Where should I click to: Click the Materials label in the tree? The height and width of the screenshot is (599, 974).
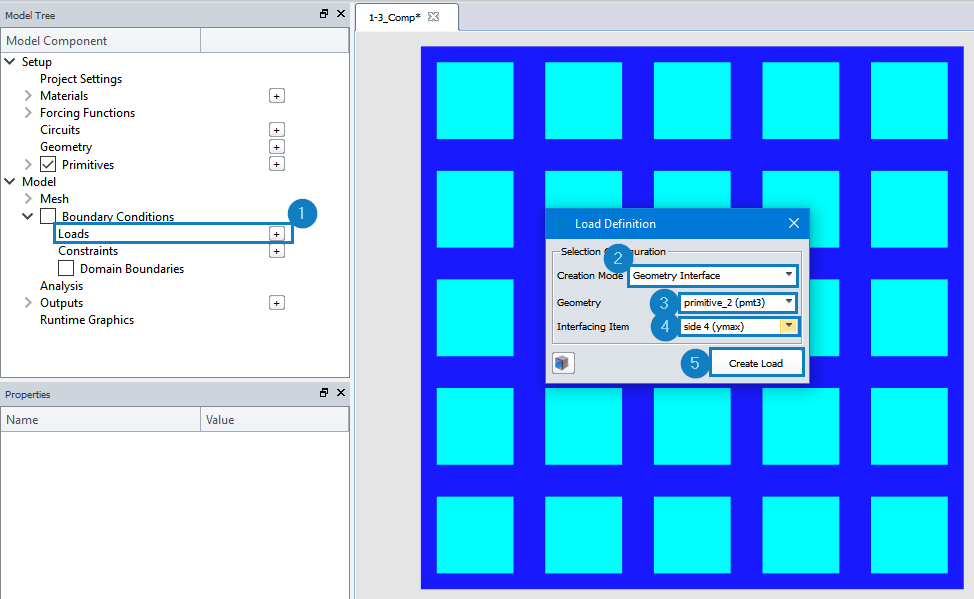tap(64, 96)
